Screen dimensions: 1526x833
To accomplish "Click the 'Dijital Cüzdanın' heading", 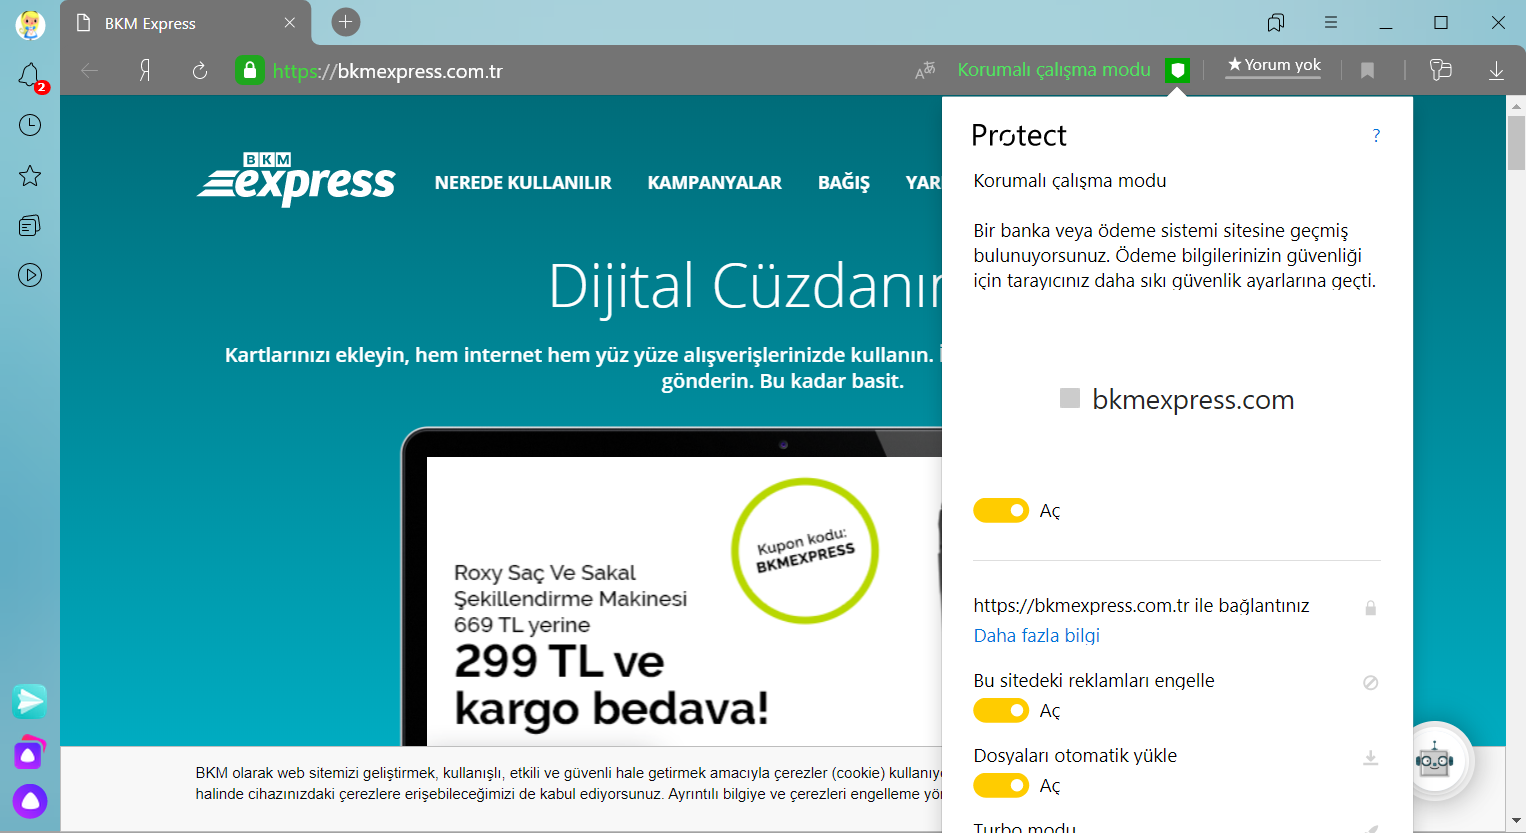I will (745, 286).
